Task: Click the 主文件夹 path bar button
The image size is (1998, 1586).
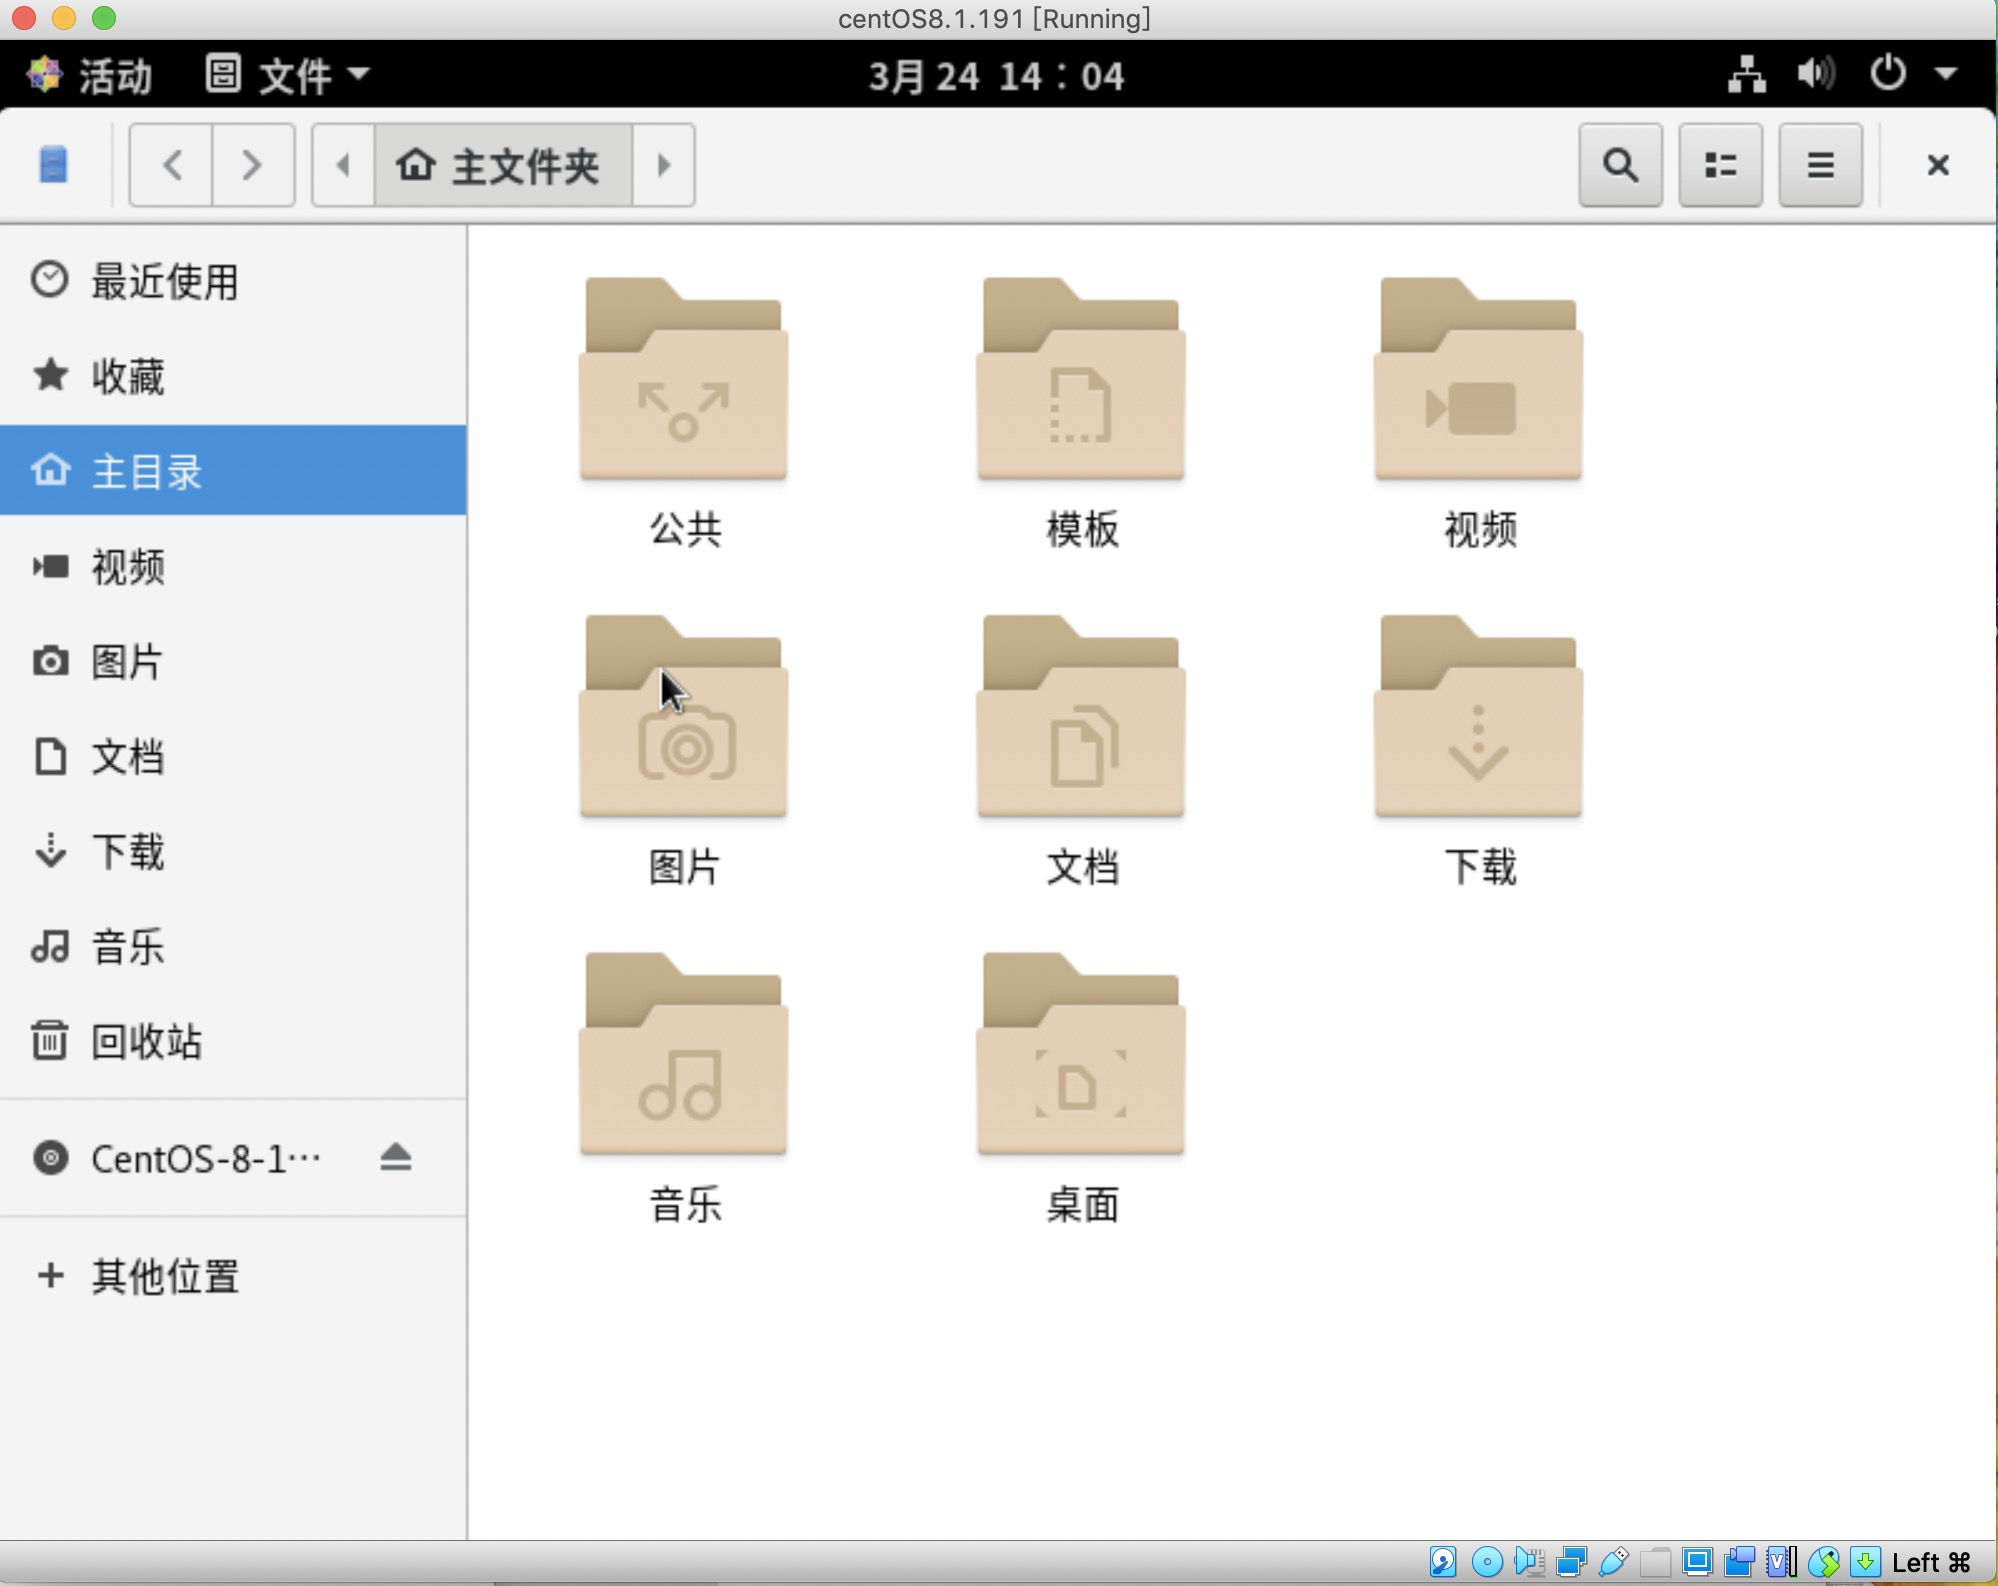Action: coord(503,165)
